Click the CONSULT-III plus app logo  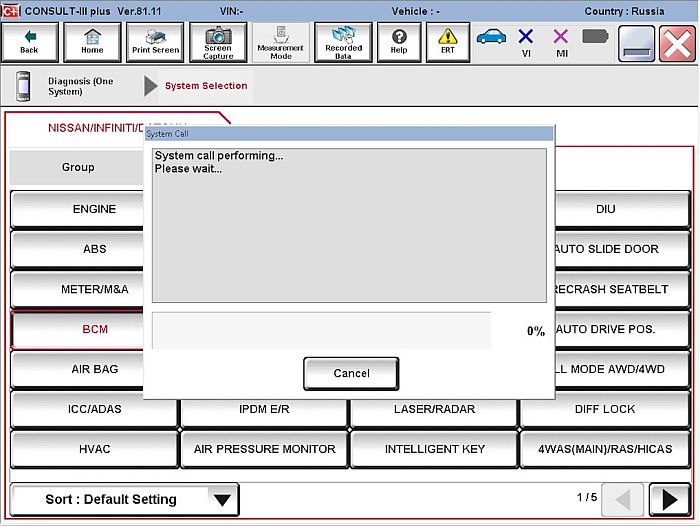(x=11, y=11)
